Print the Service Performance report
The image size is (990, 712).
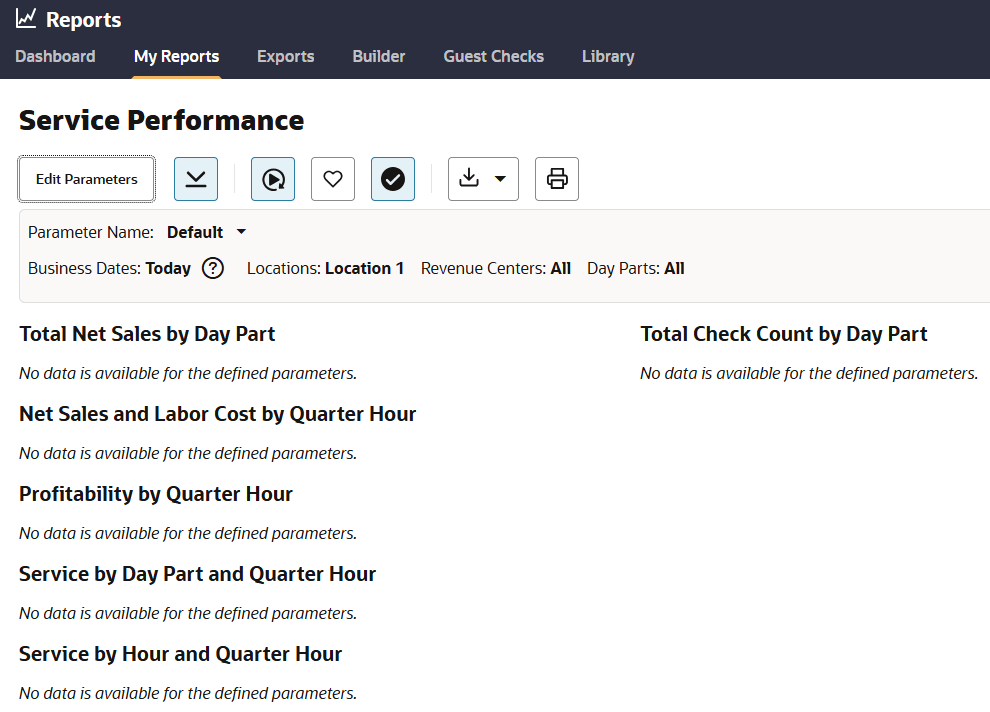point(557,179)
